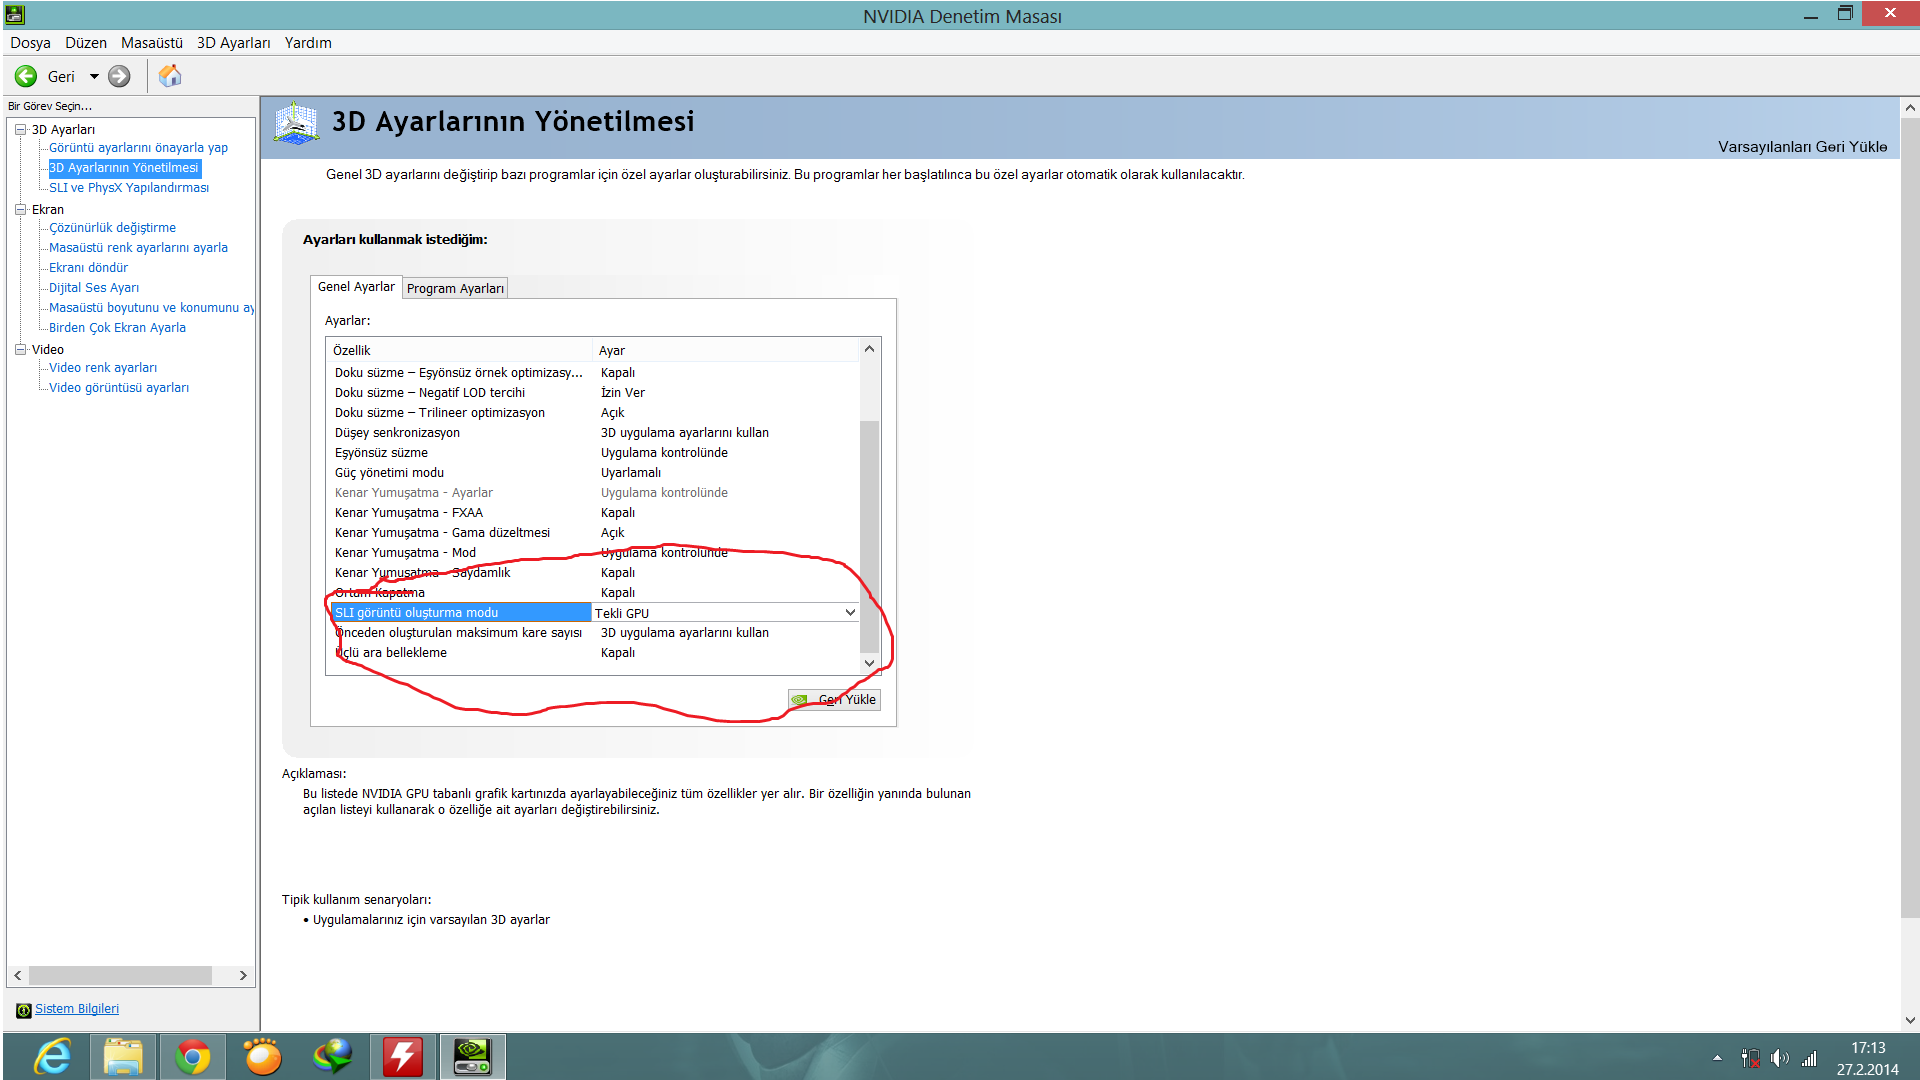Collapse the 3D Ayarları tree node
Screen dimensions: 1920x1080
[x=20, y=129]
